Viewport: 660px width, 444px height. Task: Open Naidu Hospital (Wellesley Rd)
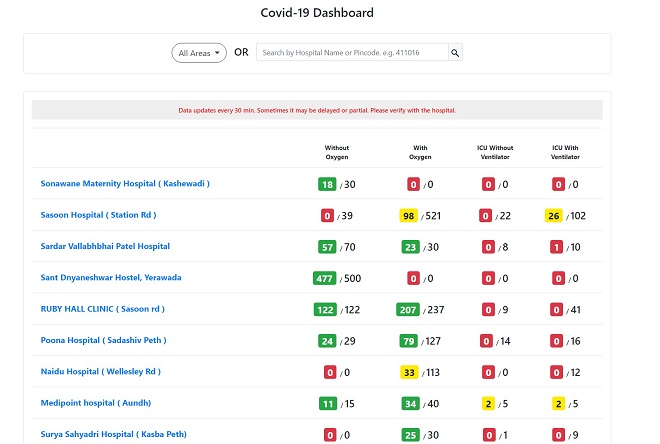point(100,371)
